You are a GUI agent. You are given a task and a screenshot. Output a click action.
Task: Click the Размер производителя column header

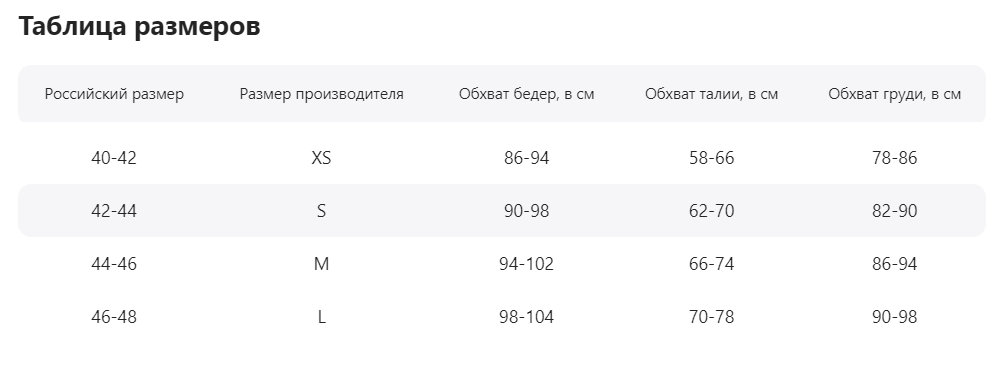click(321, 94)
